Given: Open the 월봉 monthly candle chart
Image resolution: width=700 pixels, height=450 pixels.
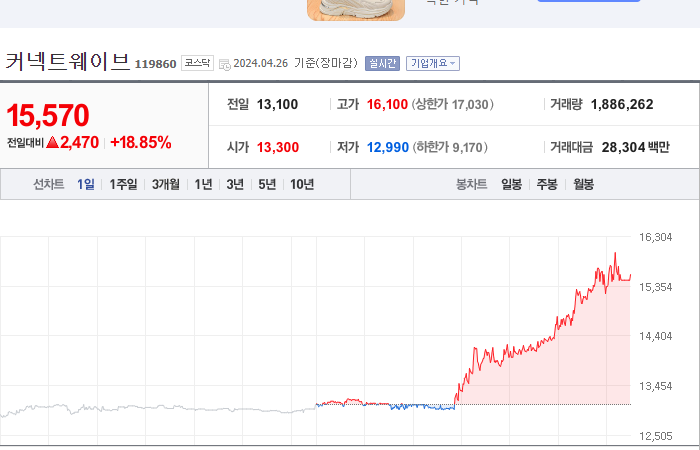Looking at the screenshot, I should click(x=583, y=184).
